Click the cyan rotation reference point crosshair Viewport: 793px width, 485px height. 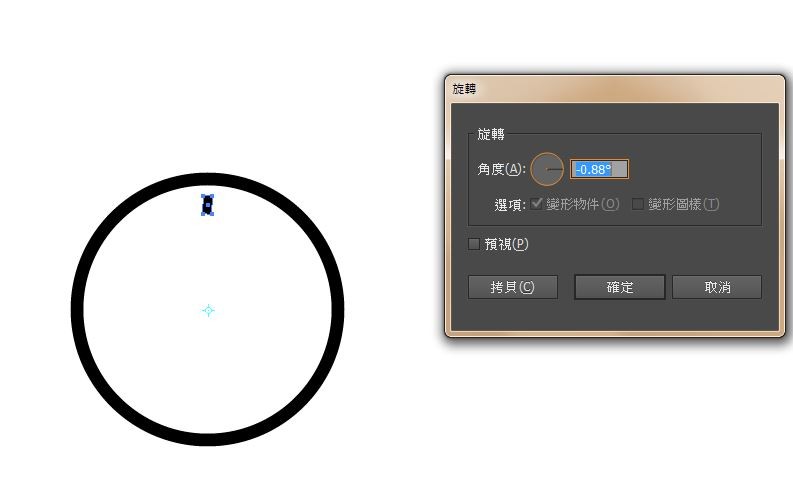(x=208, y=310)
